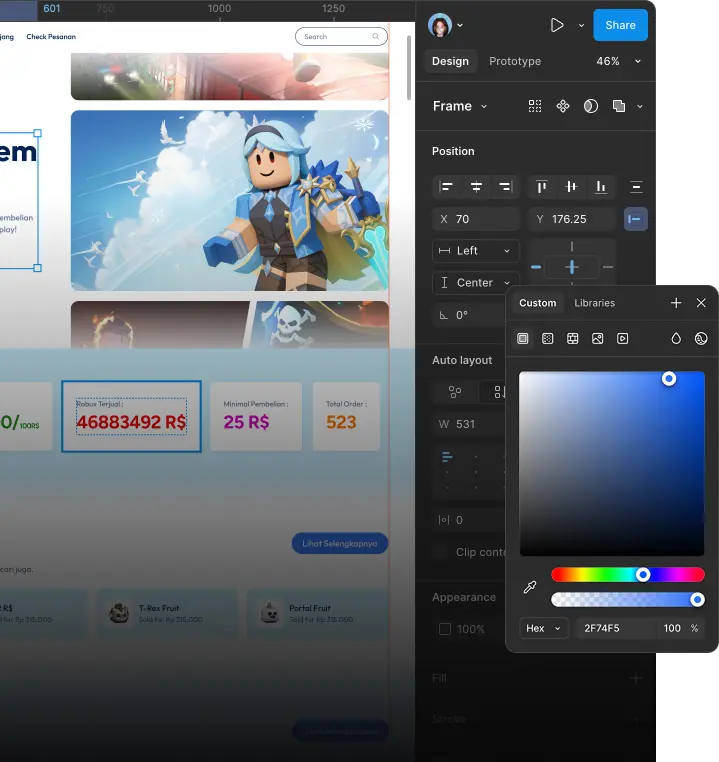This screenshot has width=719, height=762.
Task: Click the dotted grid selection icon
Action: pyautogui.click(x=535, y=106)
